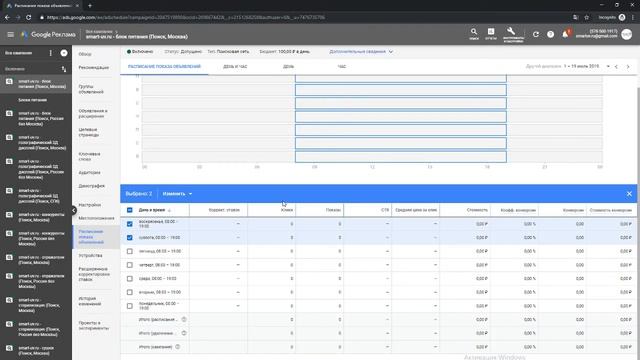Click the translate page icon in address bar
640x360 pixels.
576,18
